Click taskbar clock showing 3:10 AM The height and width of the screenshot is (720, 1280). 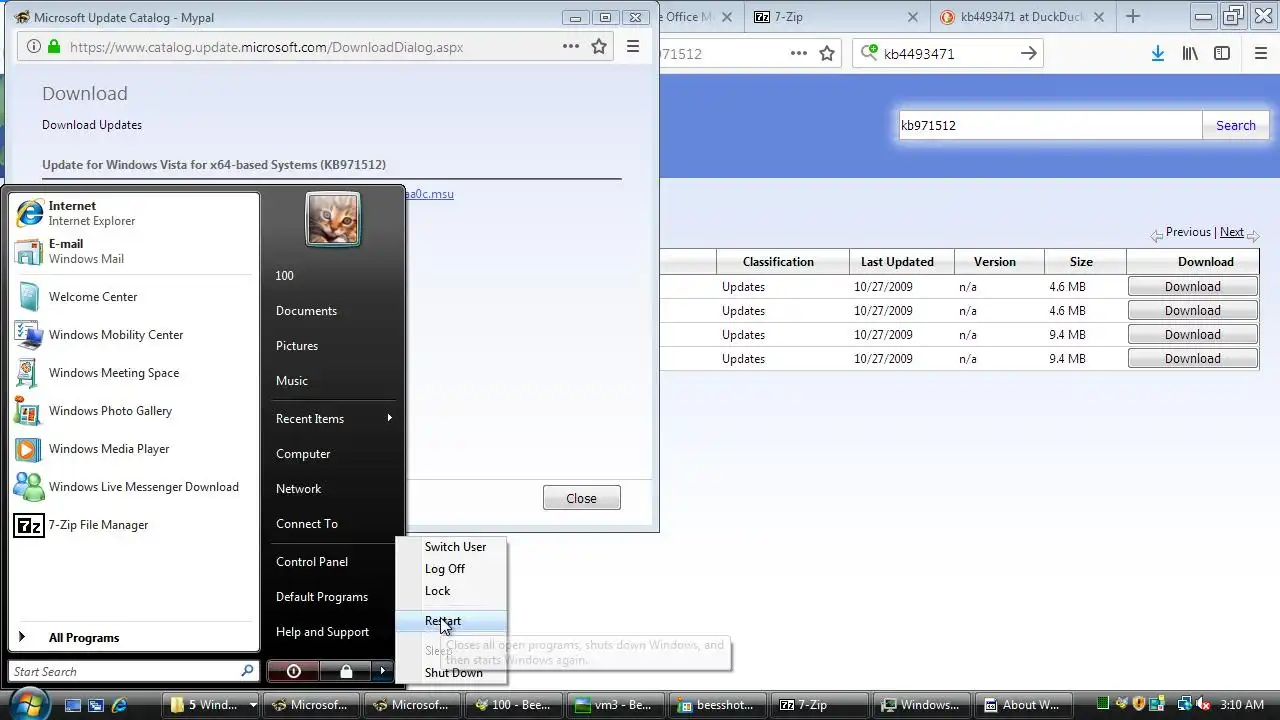pyautogui.click(x=1242, y=705)
